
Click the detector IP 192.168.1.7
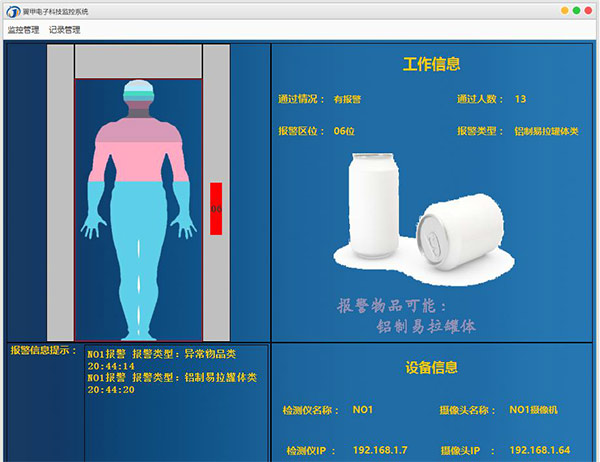coord(381,451)
